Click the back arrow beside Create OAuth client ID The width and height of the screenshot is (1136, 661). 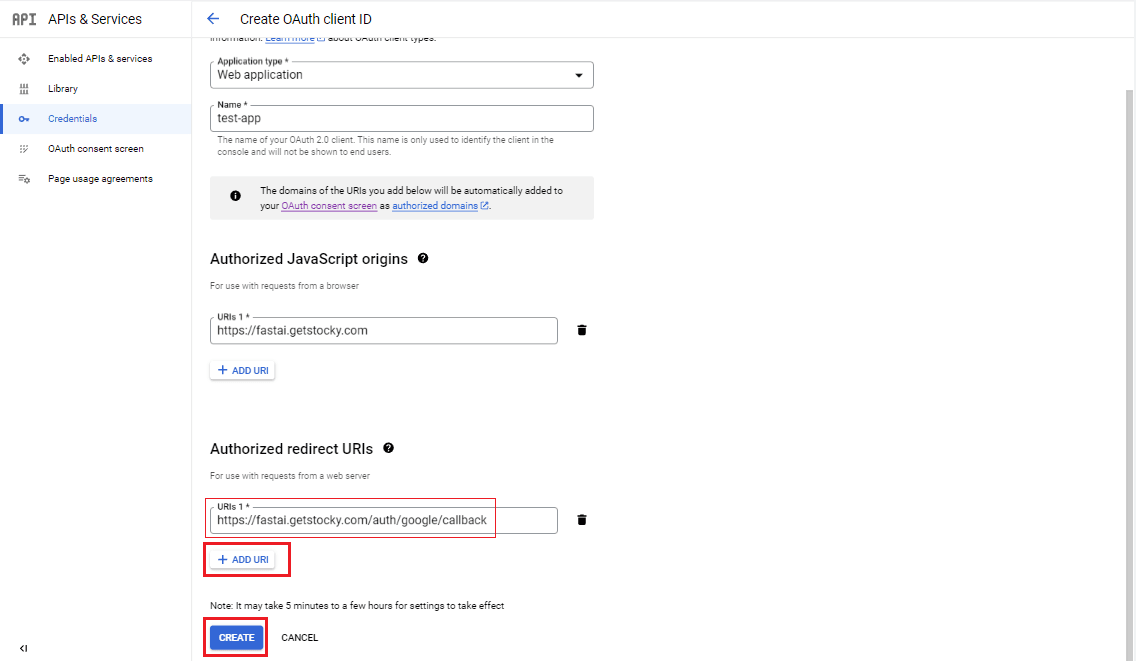212,19
